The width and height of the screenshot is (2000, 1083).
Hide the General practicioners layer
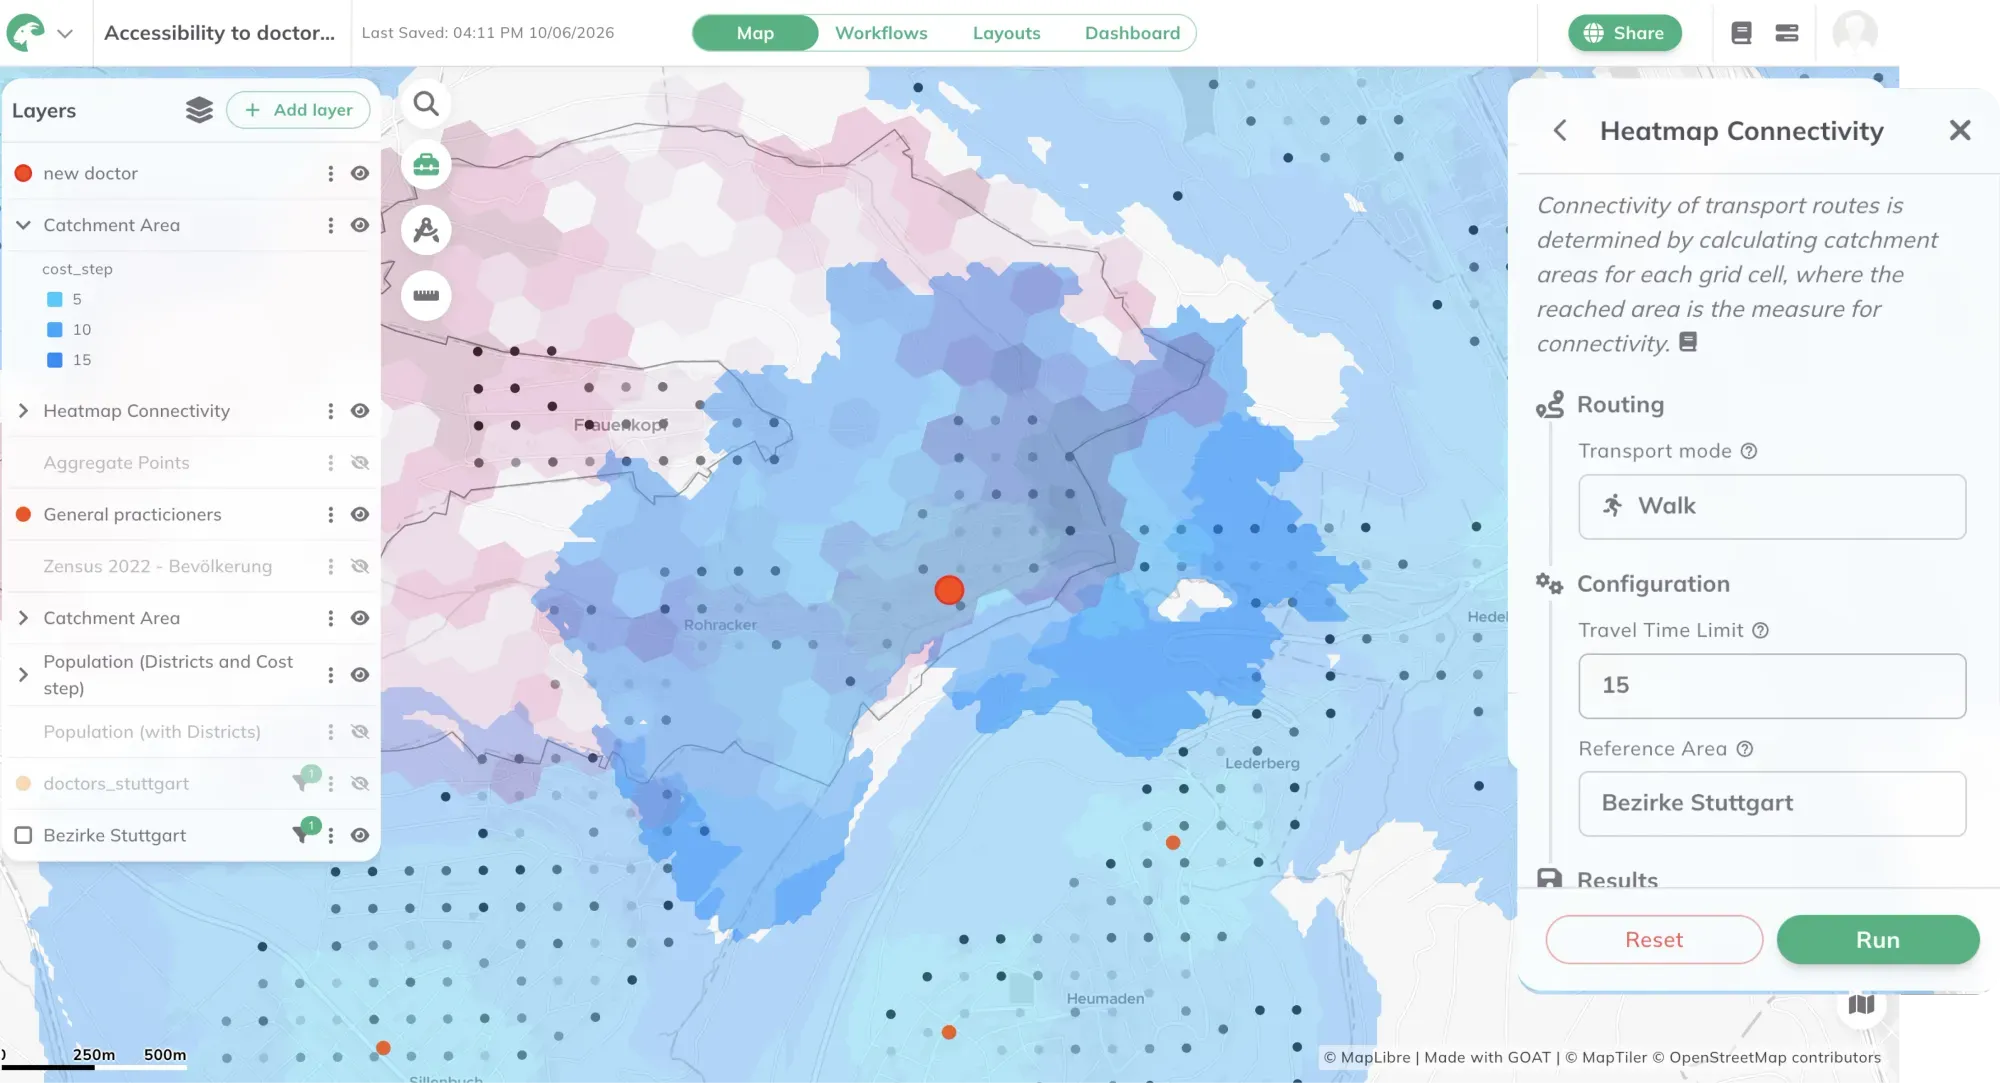point(360,514)
